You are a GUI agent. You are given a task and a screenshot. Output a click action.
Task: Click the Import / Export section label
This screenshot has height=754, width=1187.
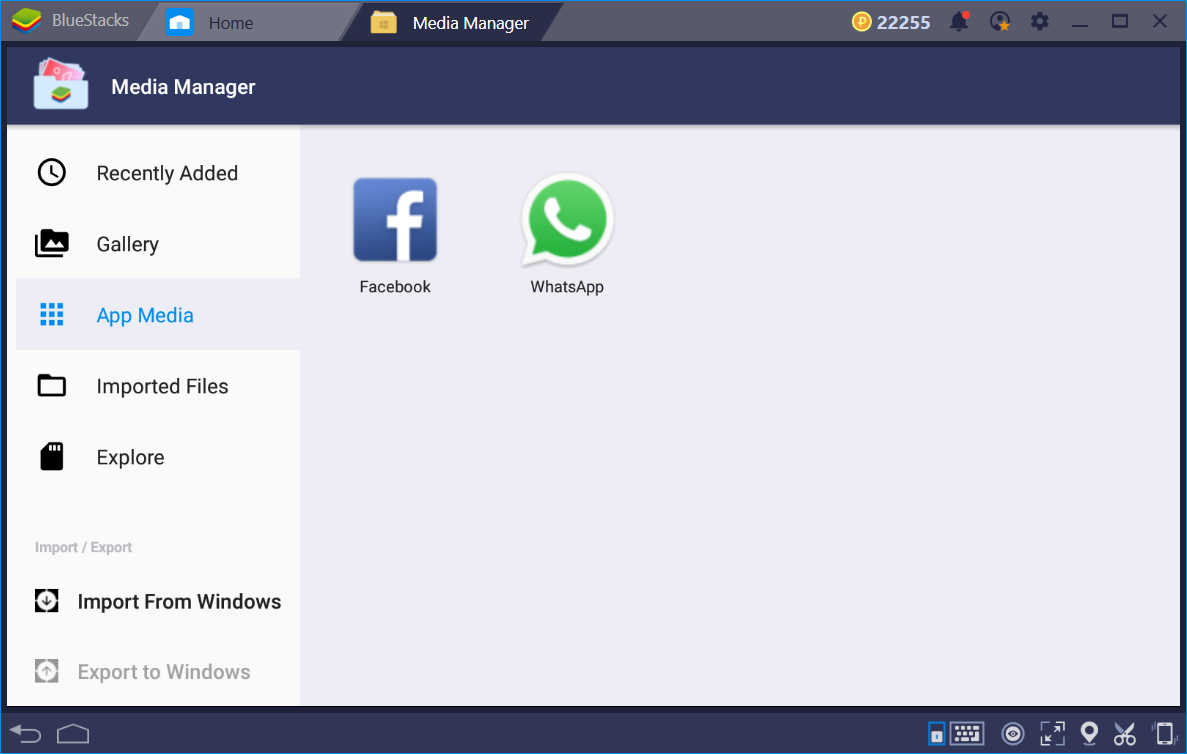pos(83,547)
